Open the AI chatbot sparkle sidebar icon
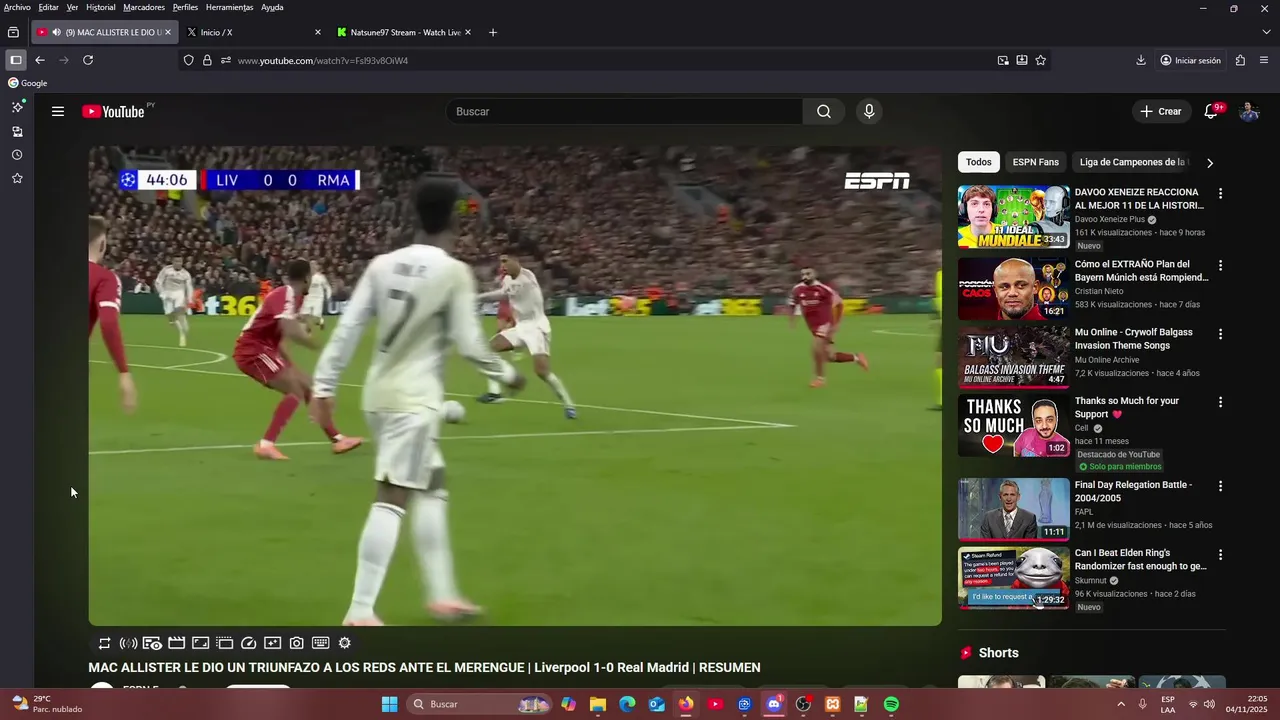The height and width of the screenshot is (720, 1280). (17, 107)
